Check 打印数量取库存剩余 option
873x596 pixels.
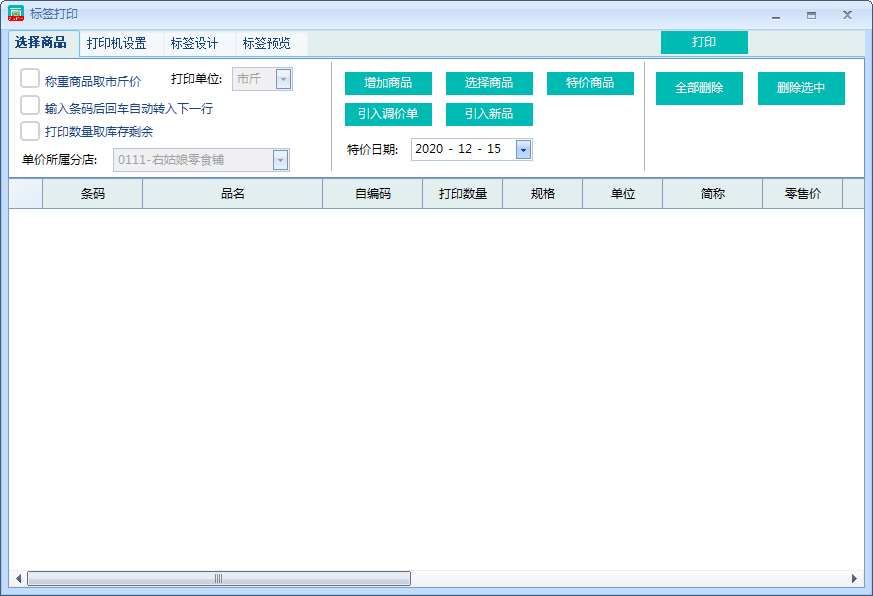tap(30, 131)
